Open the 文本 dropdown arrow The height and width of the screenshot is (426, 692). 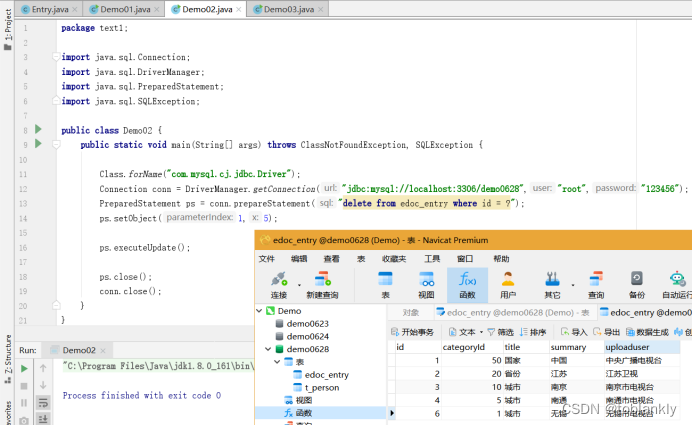(481, 332)
